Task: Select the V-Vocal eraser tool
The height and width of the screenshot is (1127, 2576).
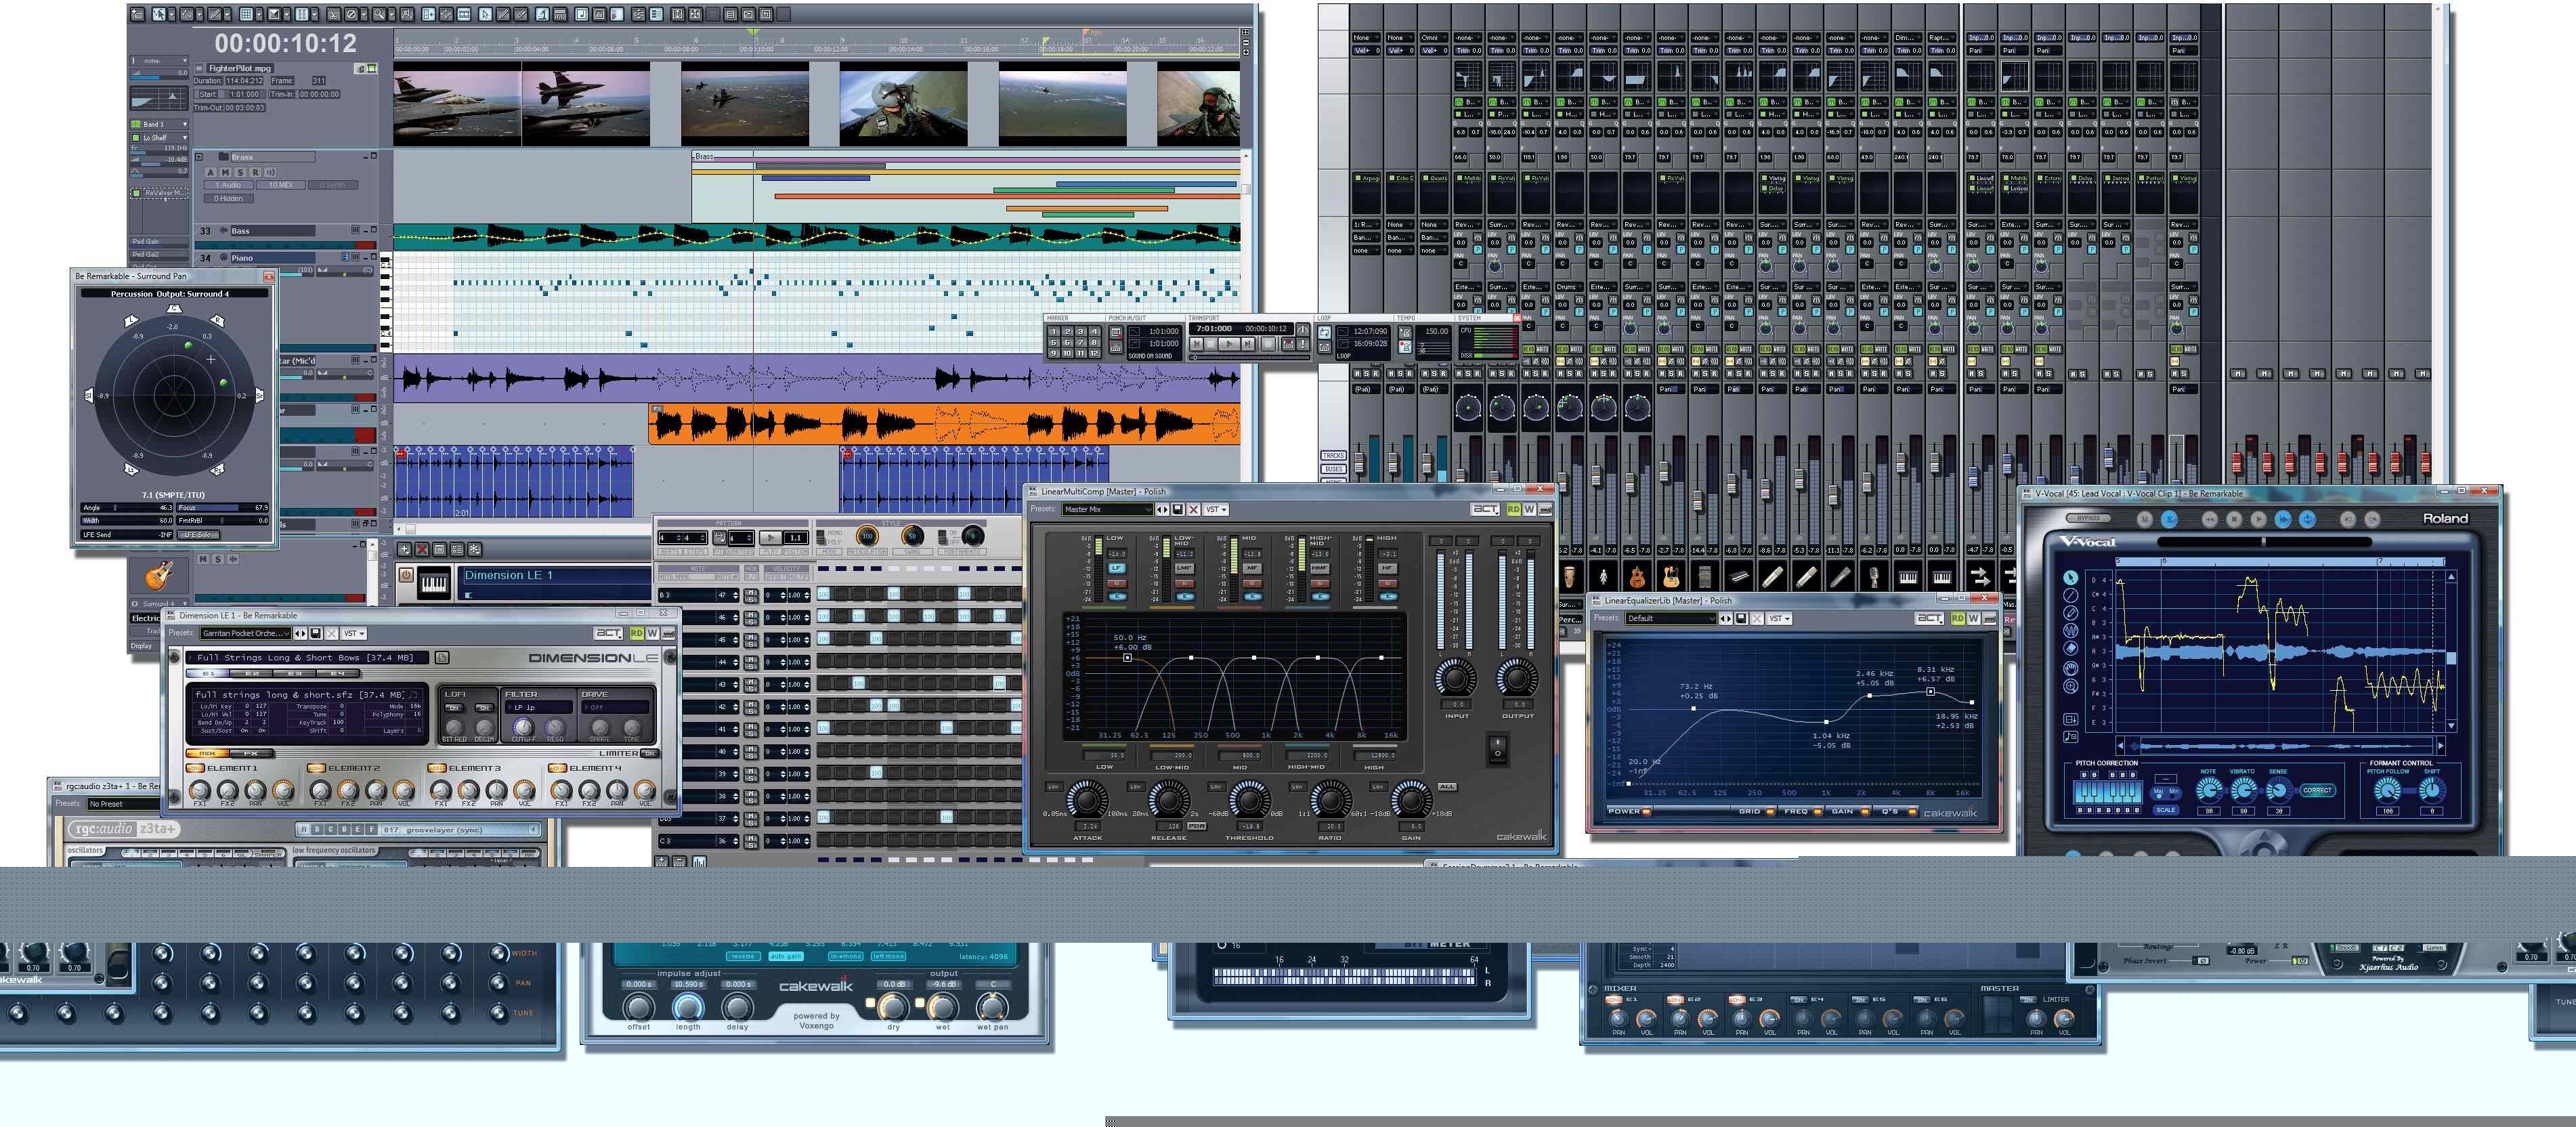Action: [x=2070, y=649]
